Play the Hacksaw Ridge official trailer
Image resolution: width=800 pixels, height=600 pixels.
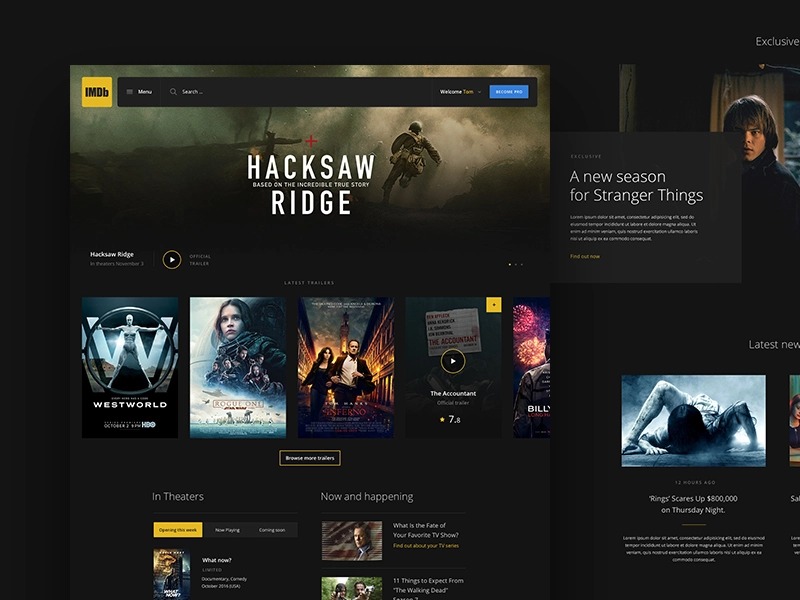point(172,260)
